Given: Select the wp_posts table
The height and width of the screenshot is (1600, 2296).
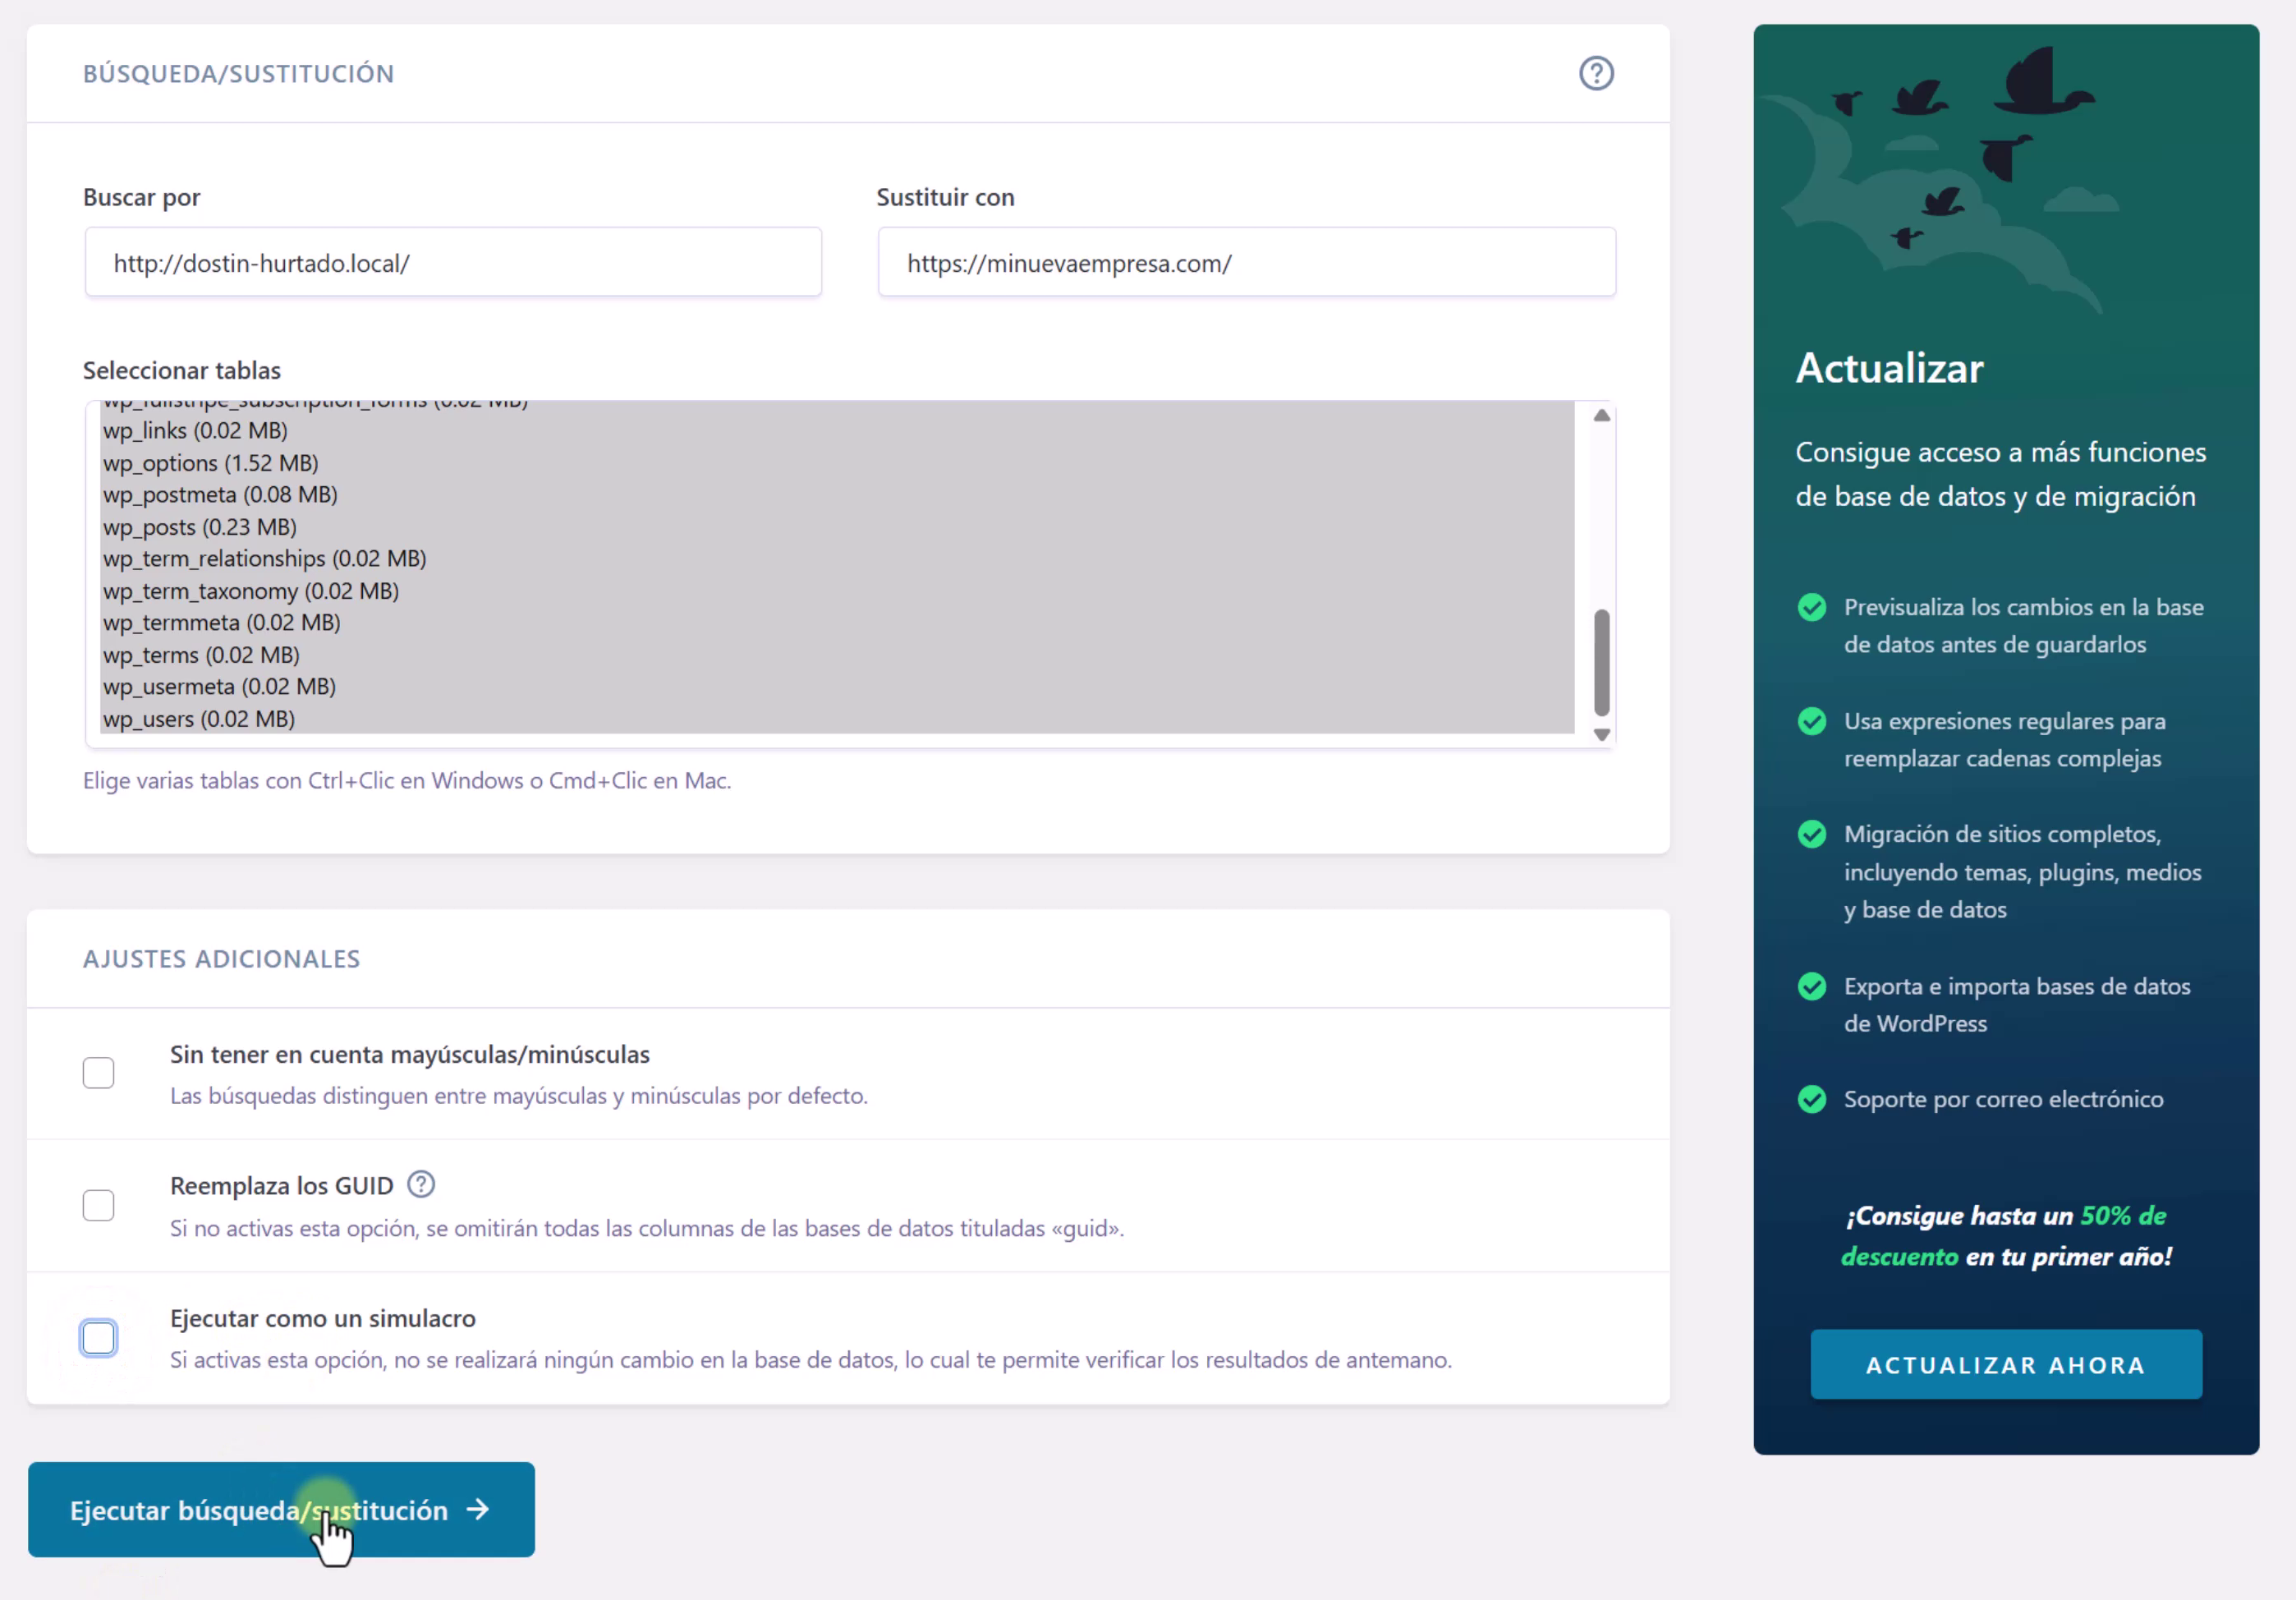Looking at the screenshot, I should click(199, 527).
